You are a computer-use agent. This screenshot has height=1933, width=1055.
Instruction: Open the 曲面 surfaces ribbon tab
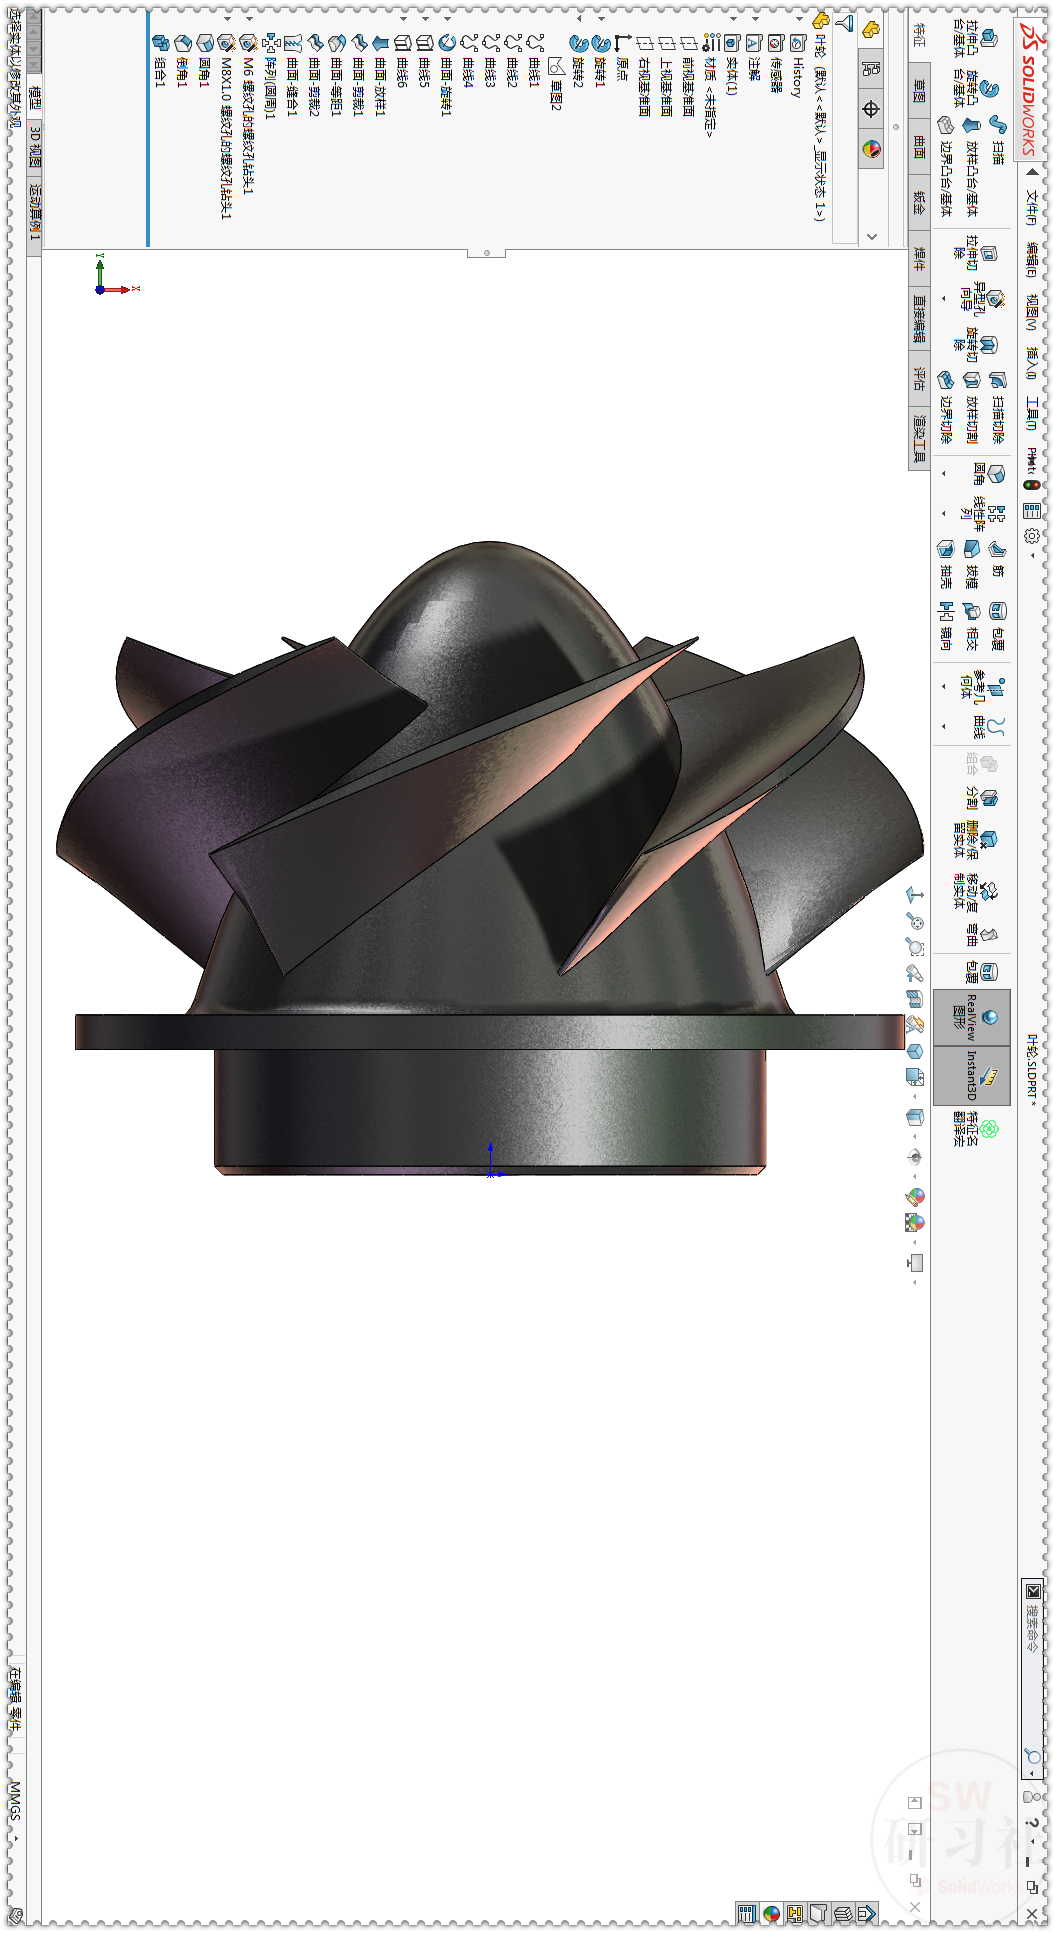(919, 147)
